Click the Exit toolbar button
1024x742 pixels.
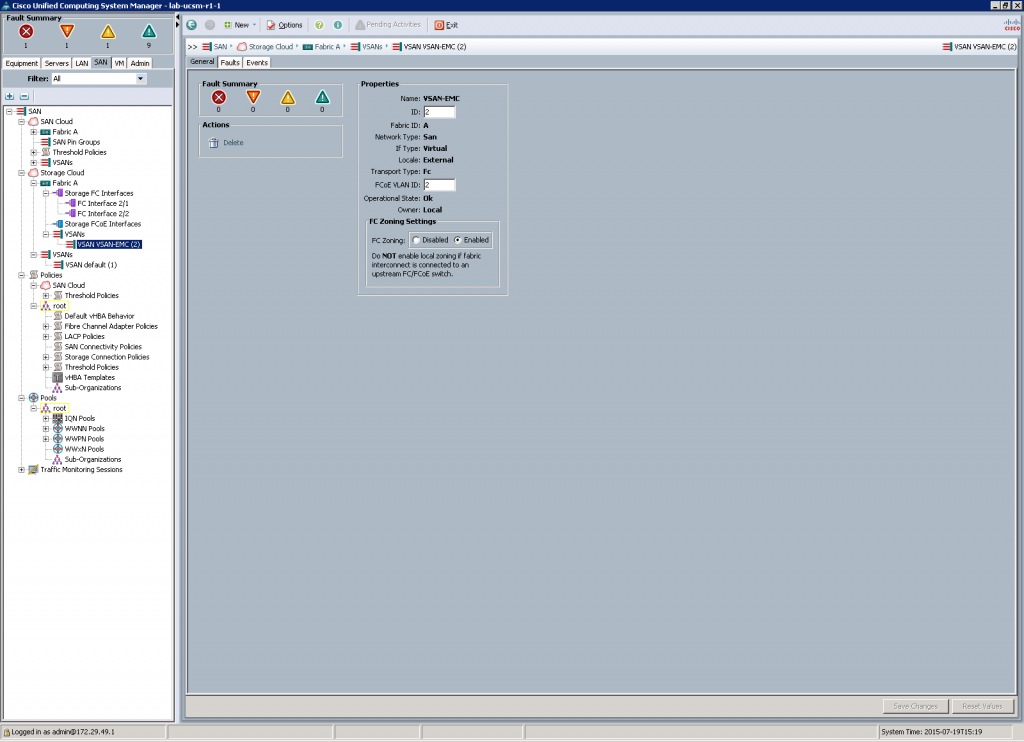pyautogui.click(x=446, y=25)
